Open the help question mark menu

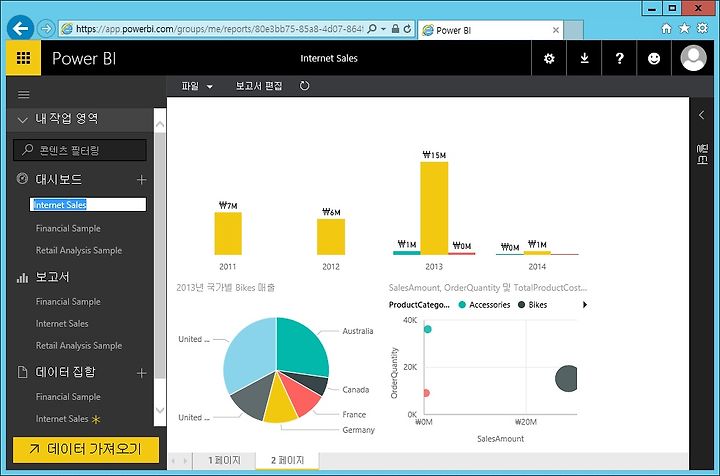[x=619, y=58]
